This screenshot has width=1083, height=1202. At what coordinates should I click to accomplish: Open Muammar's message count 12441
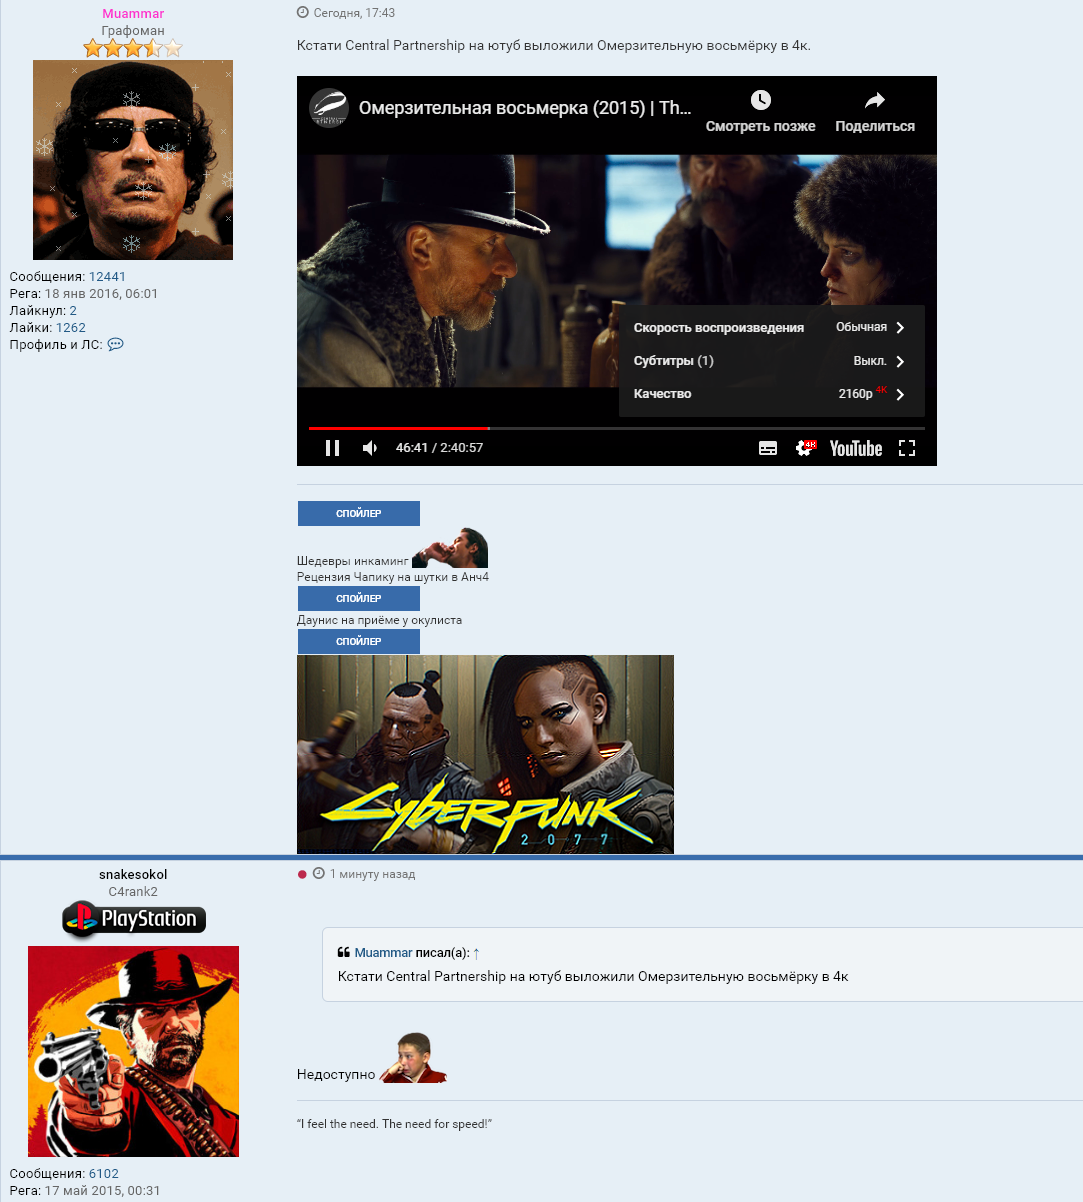coord(107,277)
